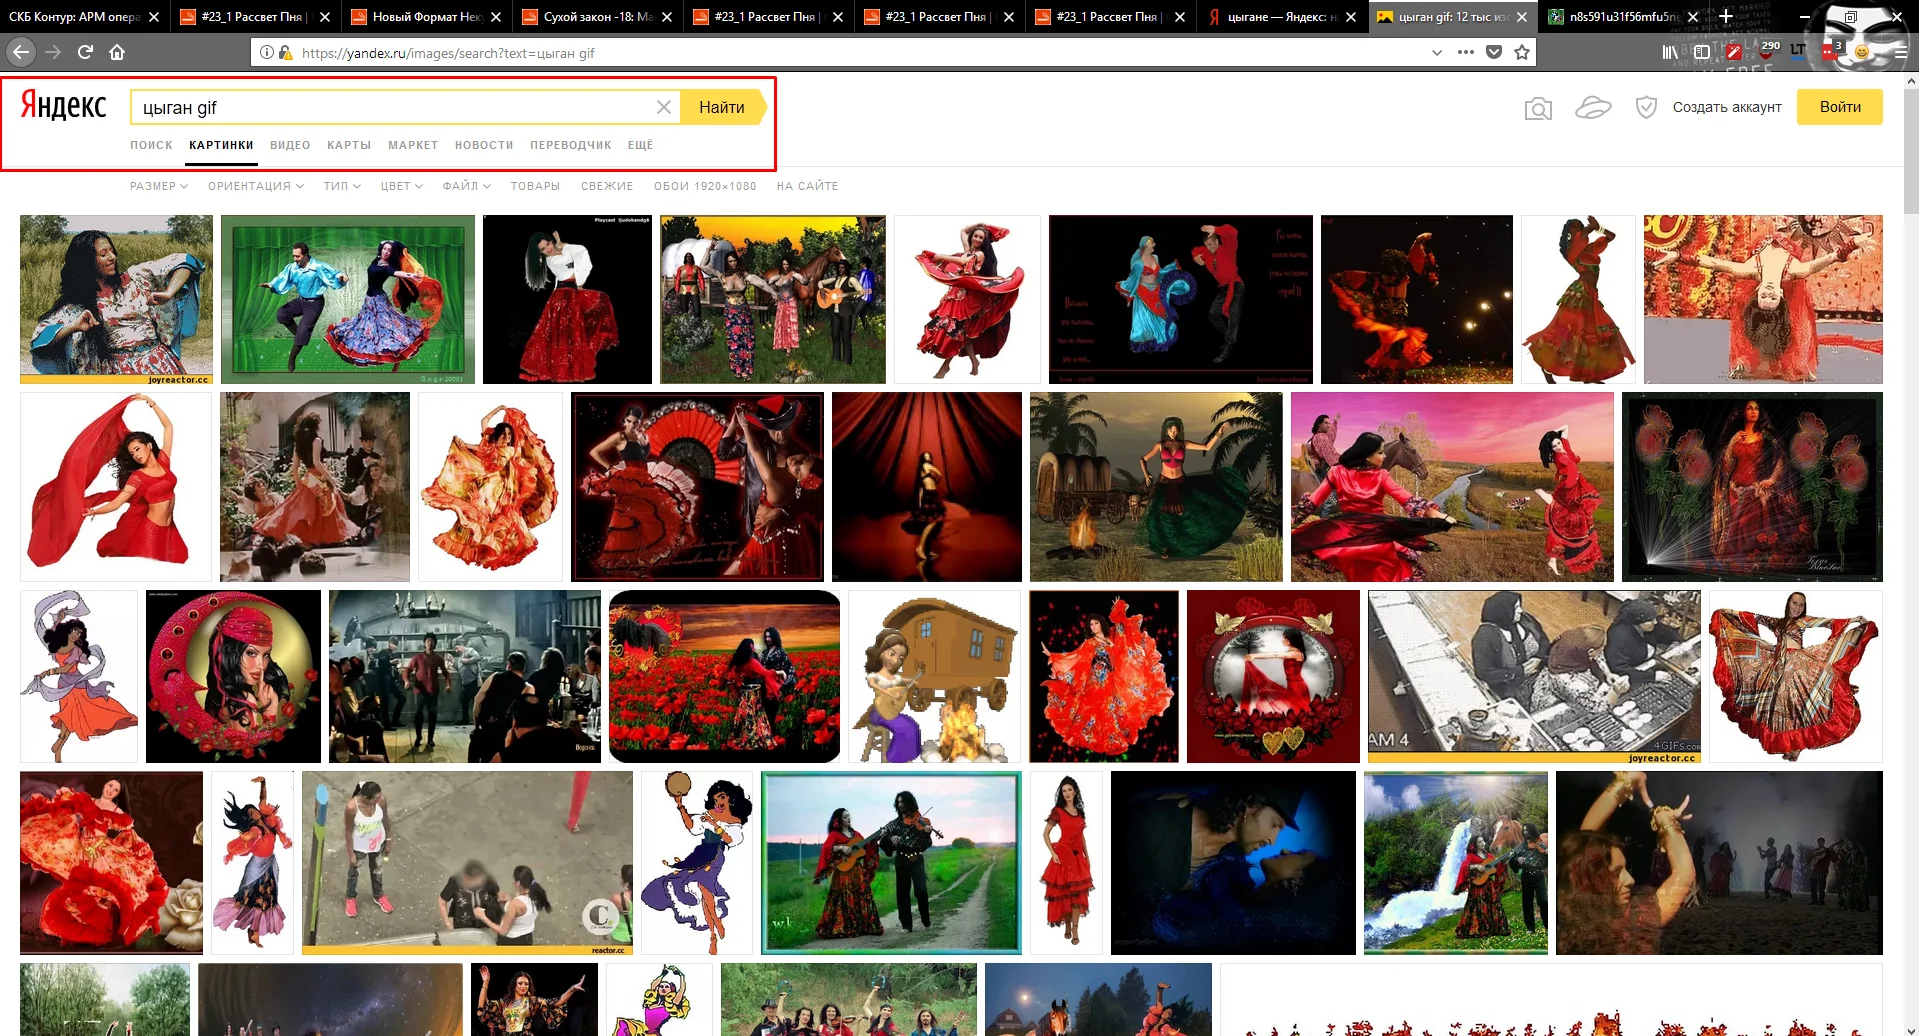Save page to Pocket
1919x1036 pixels.
coord(1494,52)
